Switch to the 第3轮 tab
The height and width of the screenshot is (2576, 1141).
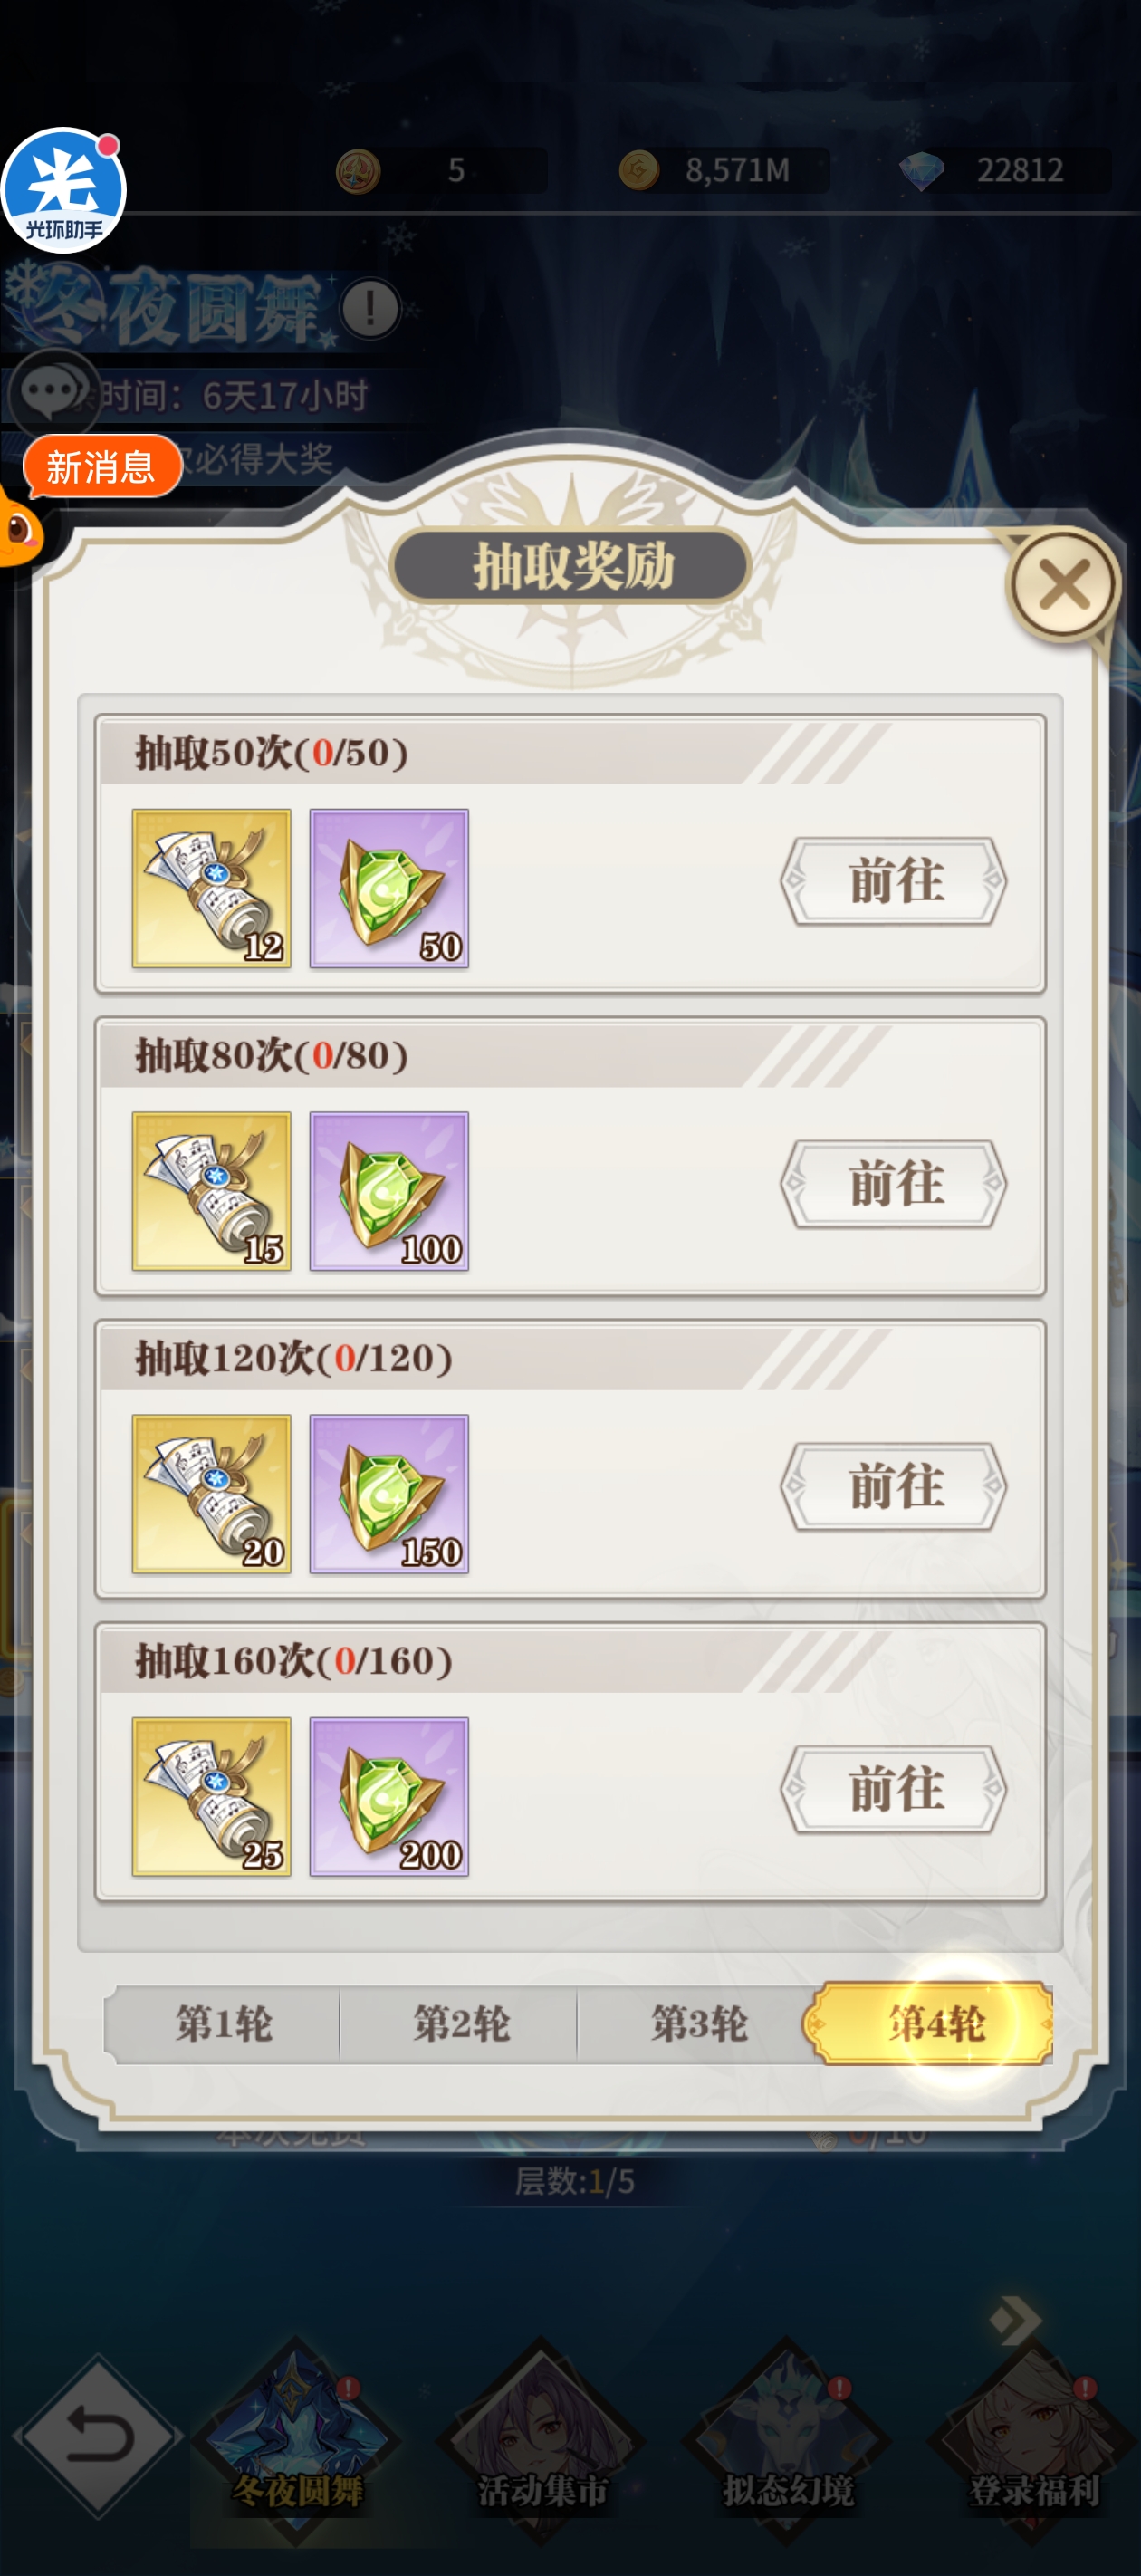[x=698, y=2024]
